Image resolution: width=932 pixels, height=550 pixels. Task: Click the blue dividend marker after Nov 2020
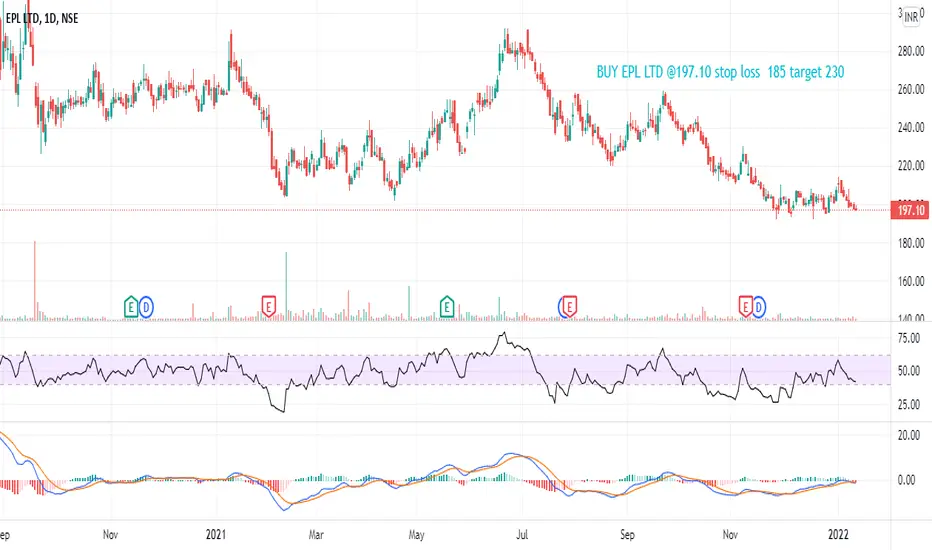pyautogui.click(x=146, y=307)
